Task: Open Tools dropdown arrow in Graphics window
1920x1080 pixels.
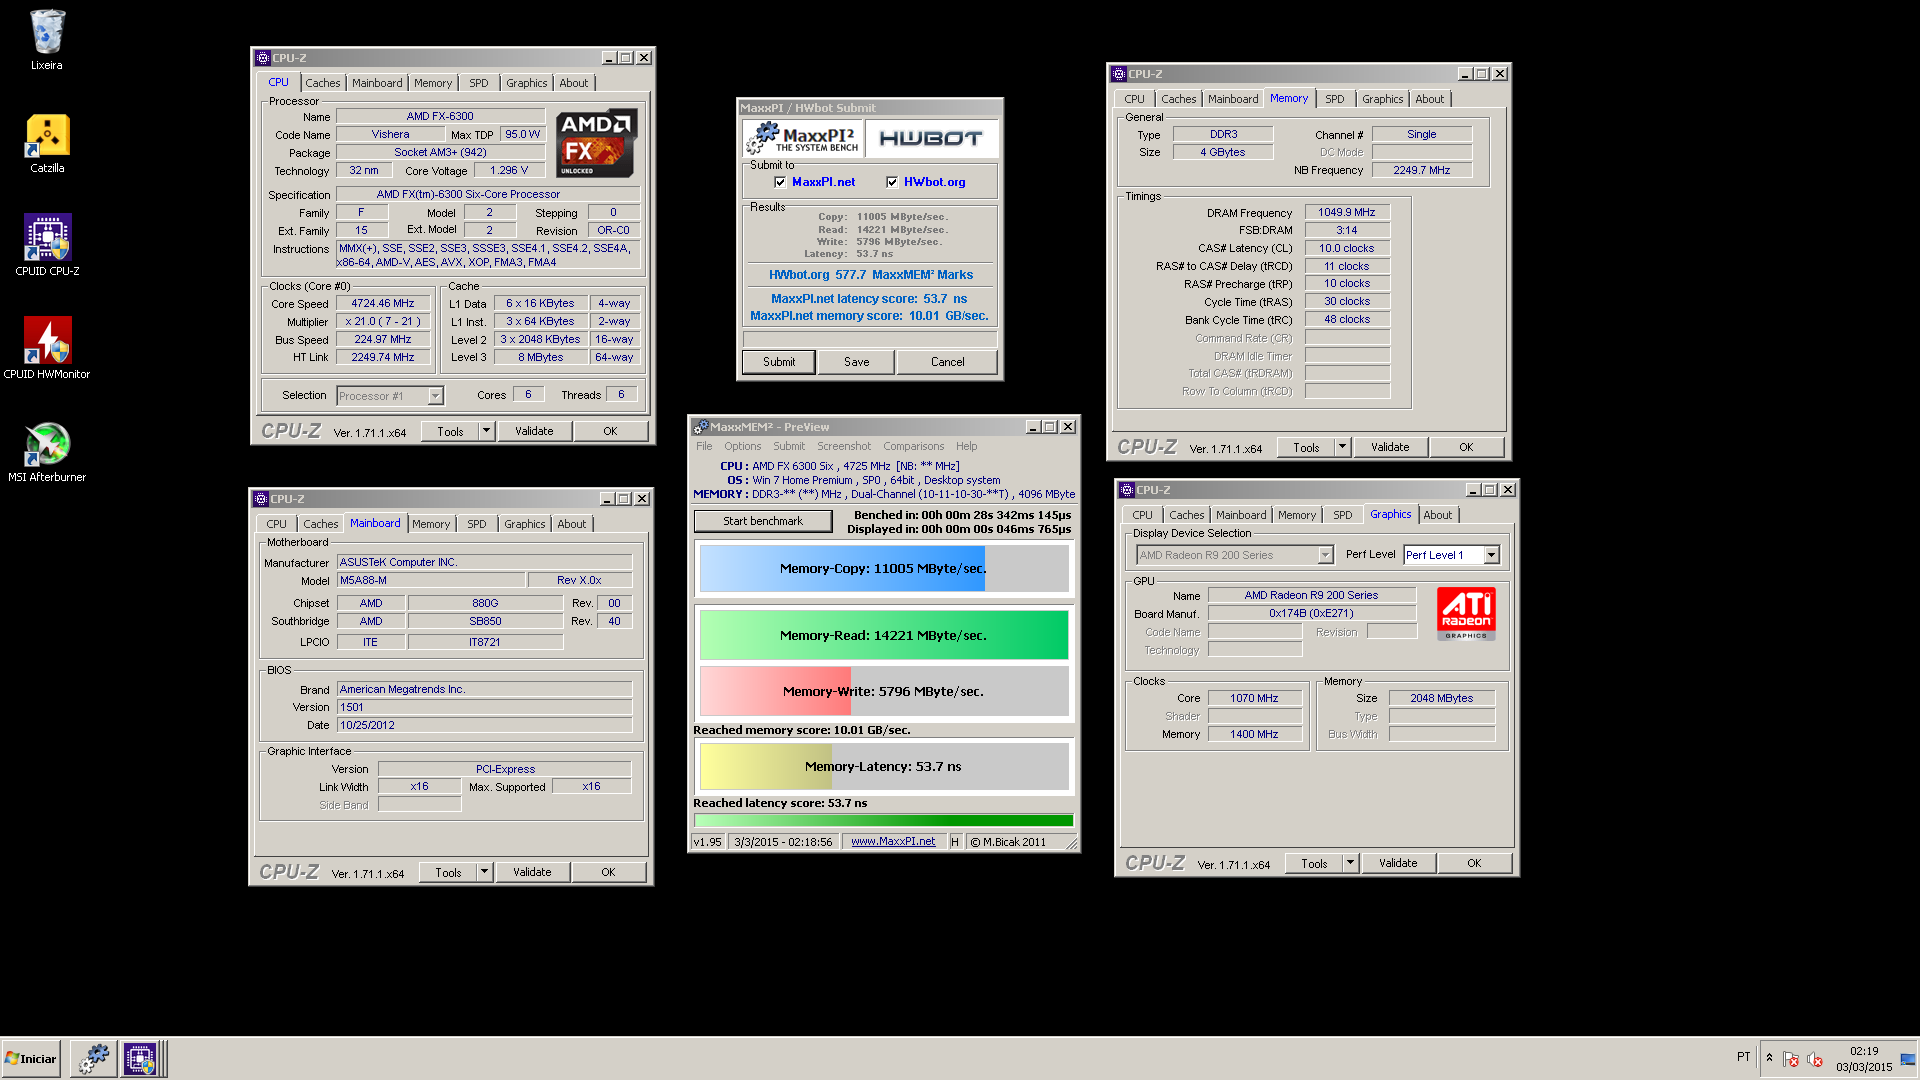Action: click(x=1350, y=863)
